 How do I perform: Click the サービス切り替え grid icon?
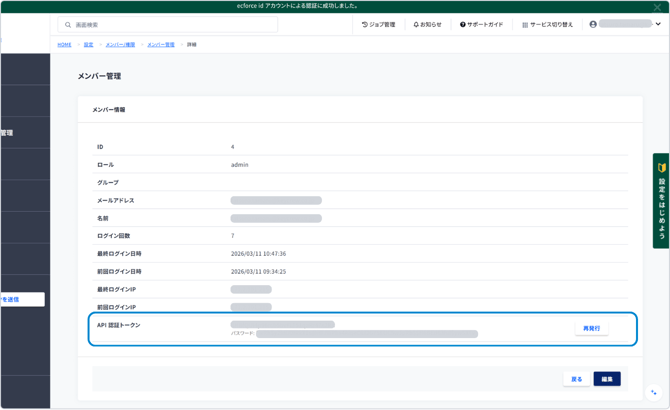[x=525, y=25]
